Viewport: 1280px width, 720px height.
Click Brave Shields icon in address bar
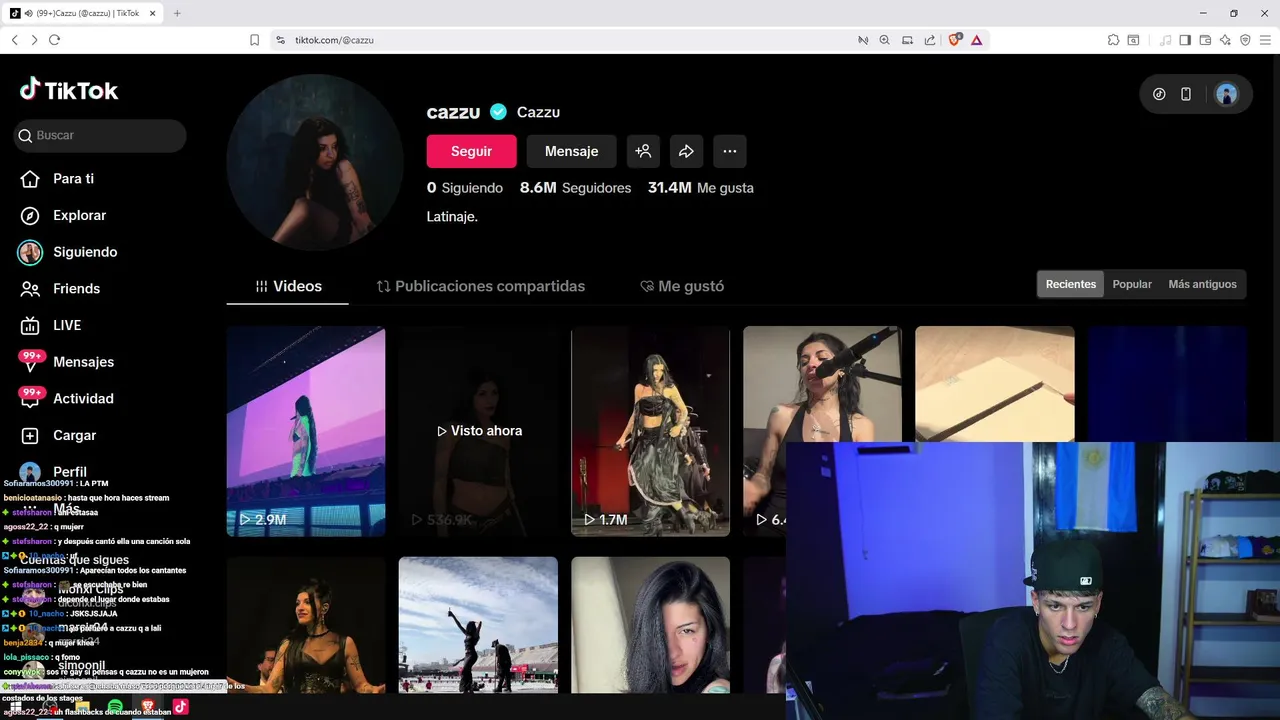tap(954, 40)
